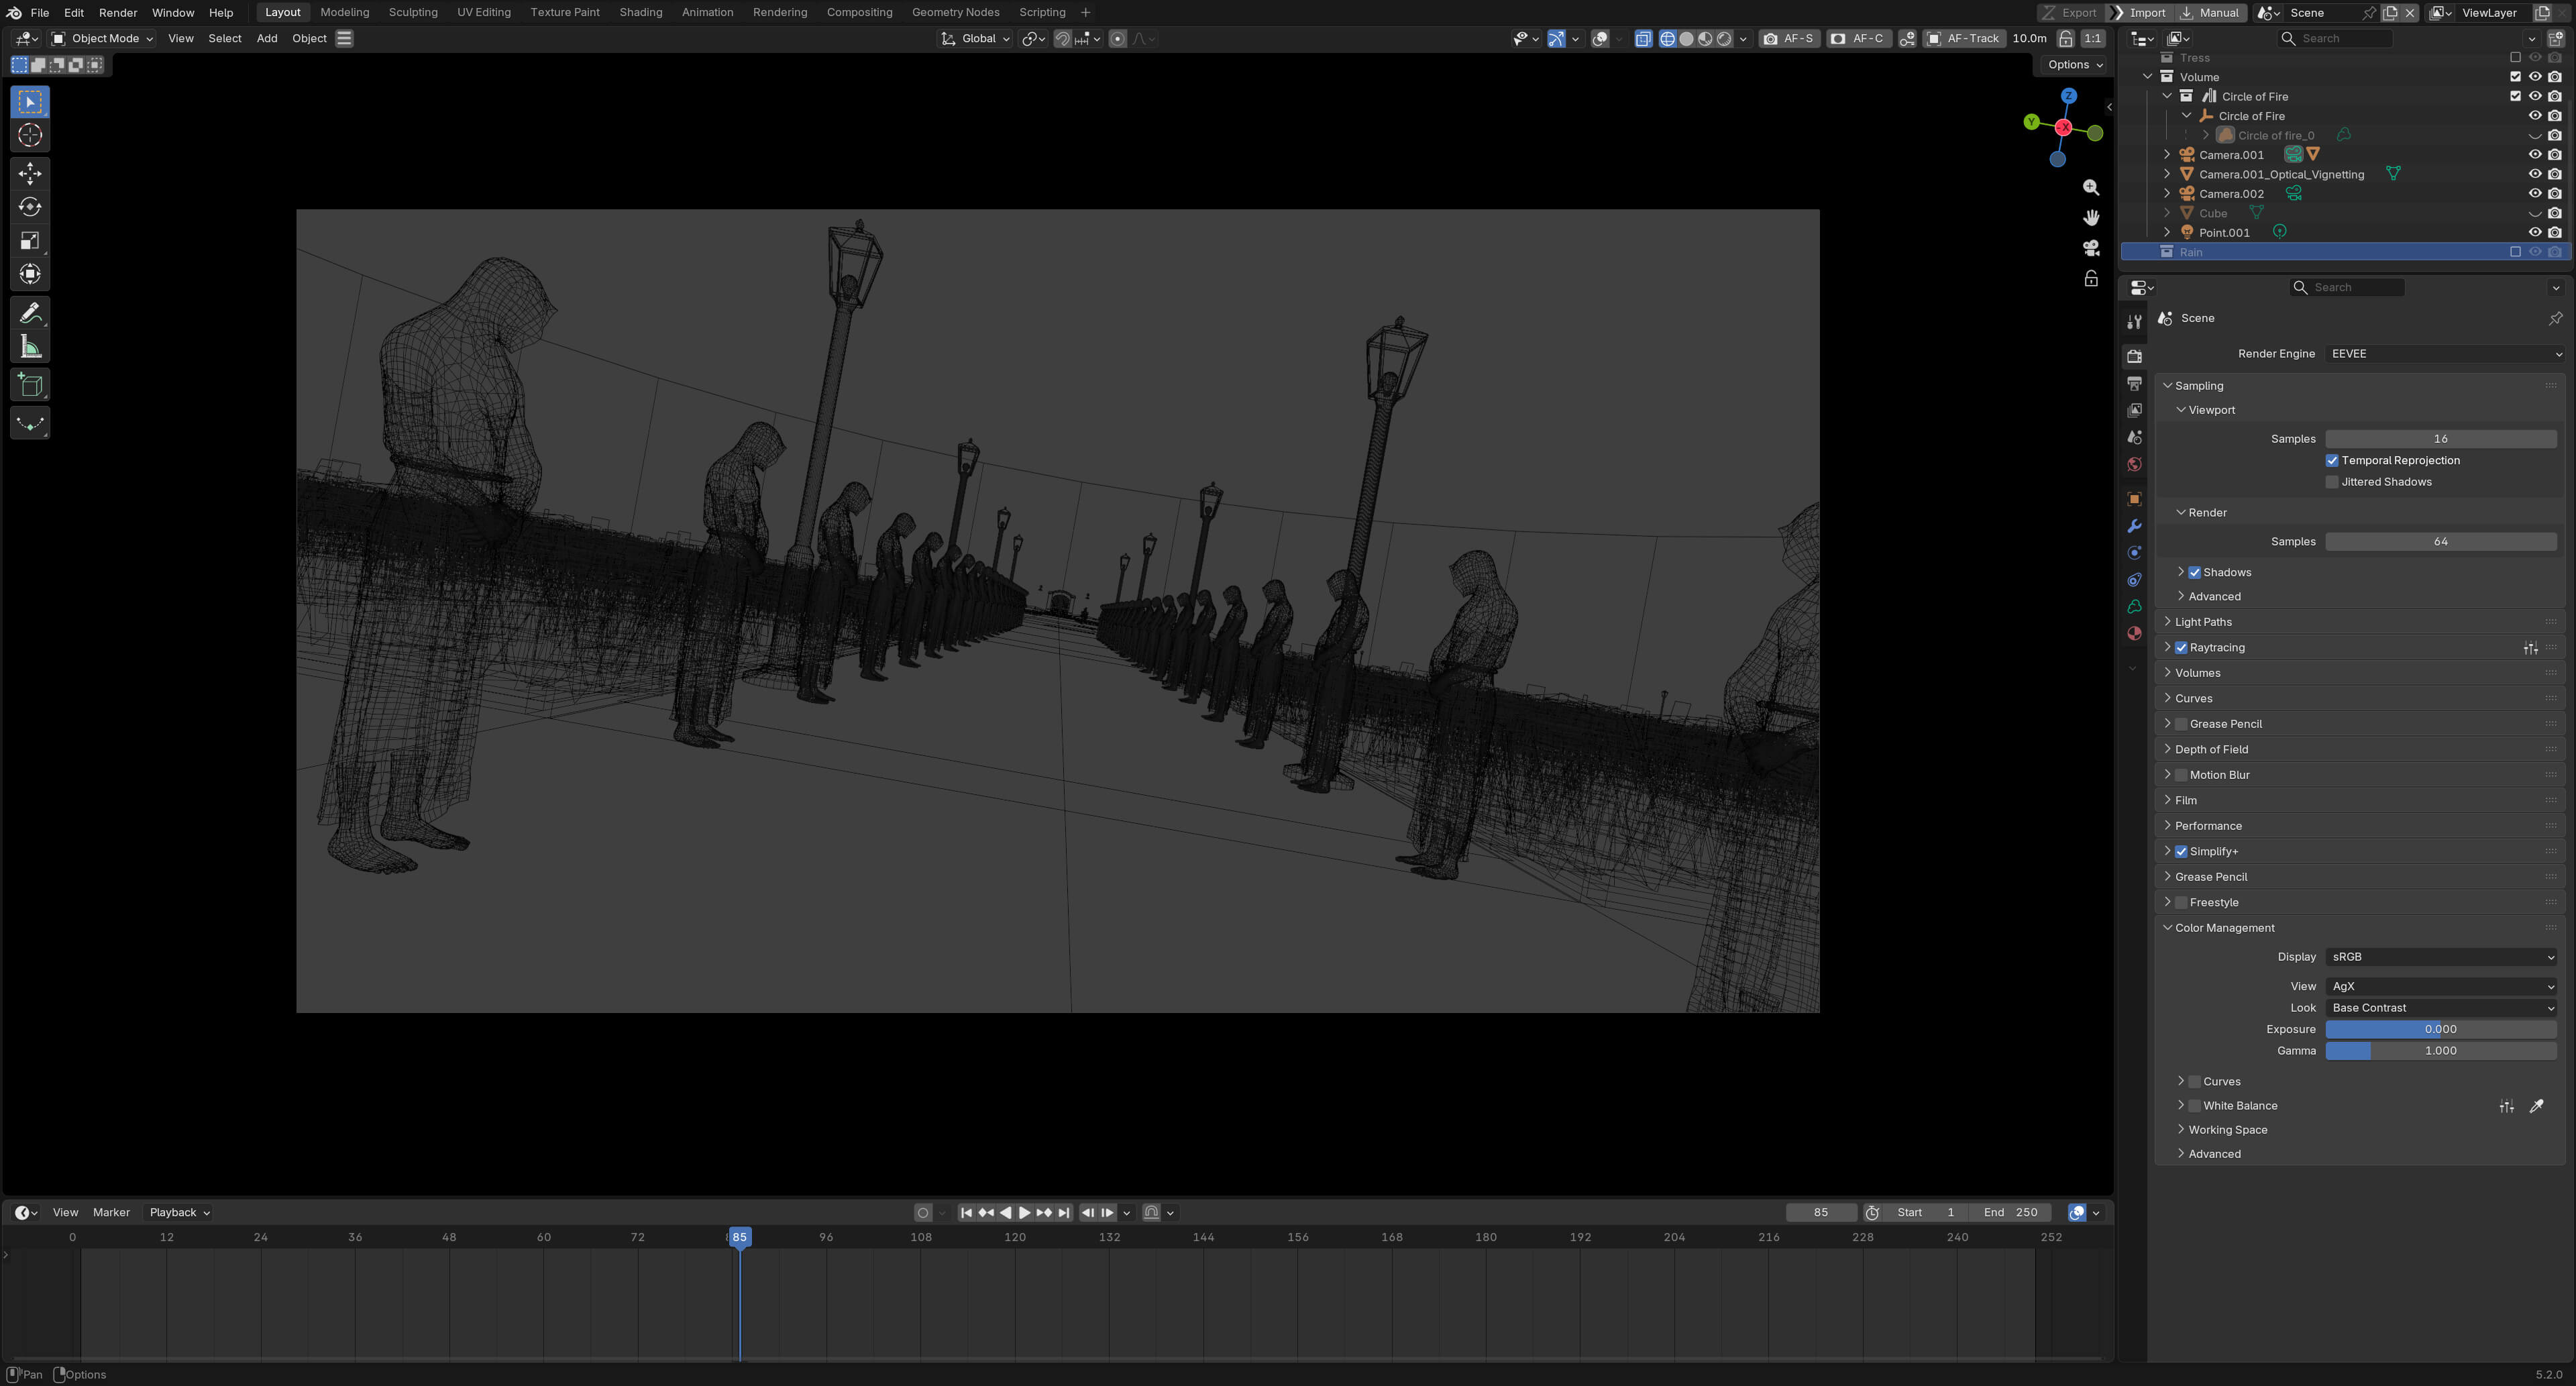Select the Cursor tool in toolbar
The width and height of the screenshot is (2576, 1386).
[x=30, y=136]
